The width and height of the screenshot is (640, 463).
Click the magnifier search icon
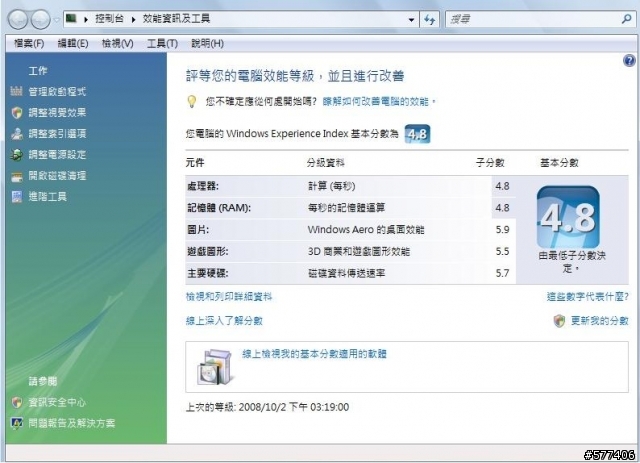pyautogui.click(x=627, y=19)
